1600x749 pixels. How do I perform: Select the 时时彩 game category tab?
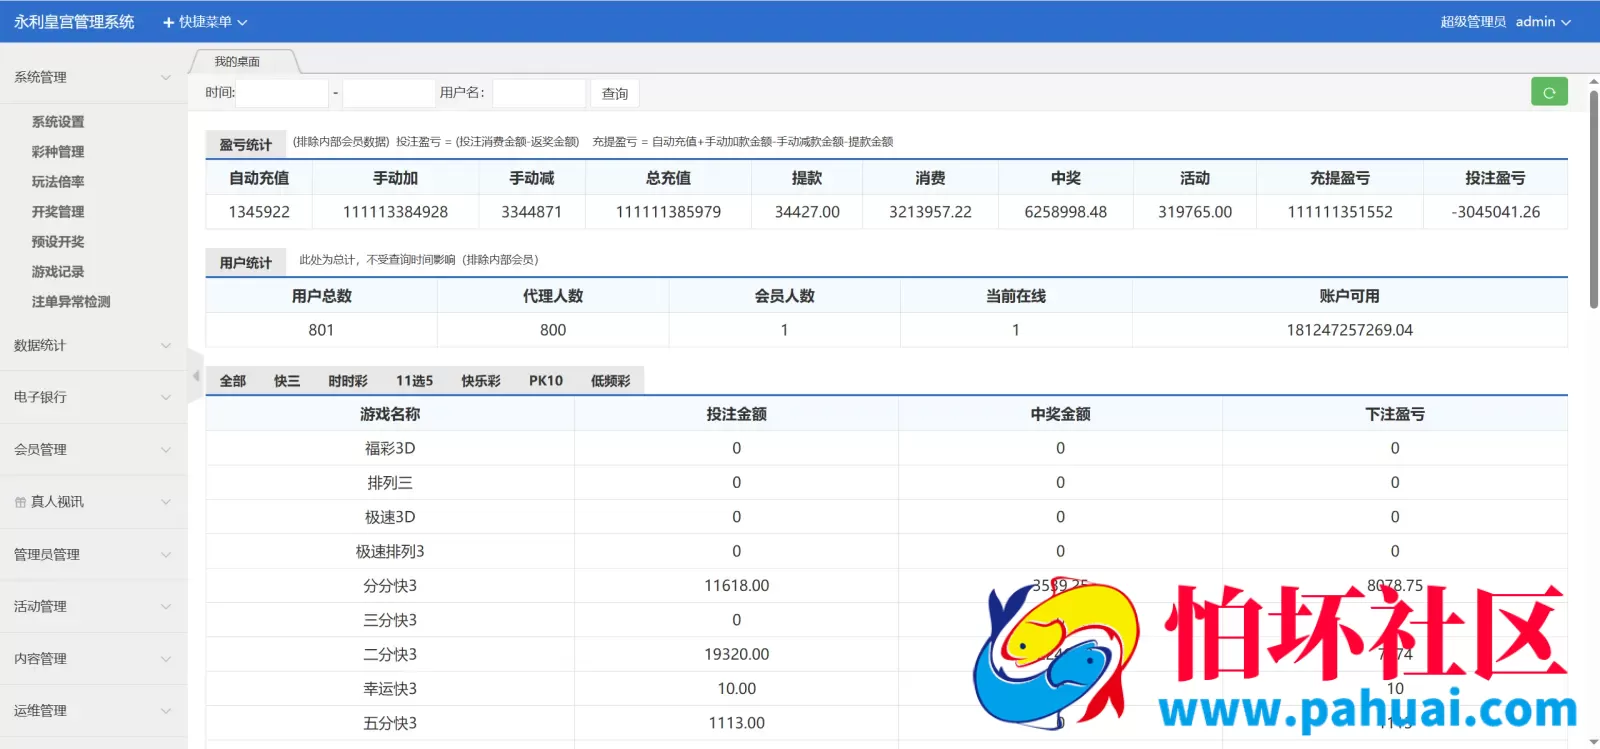348,381
